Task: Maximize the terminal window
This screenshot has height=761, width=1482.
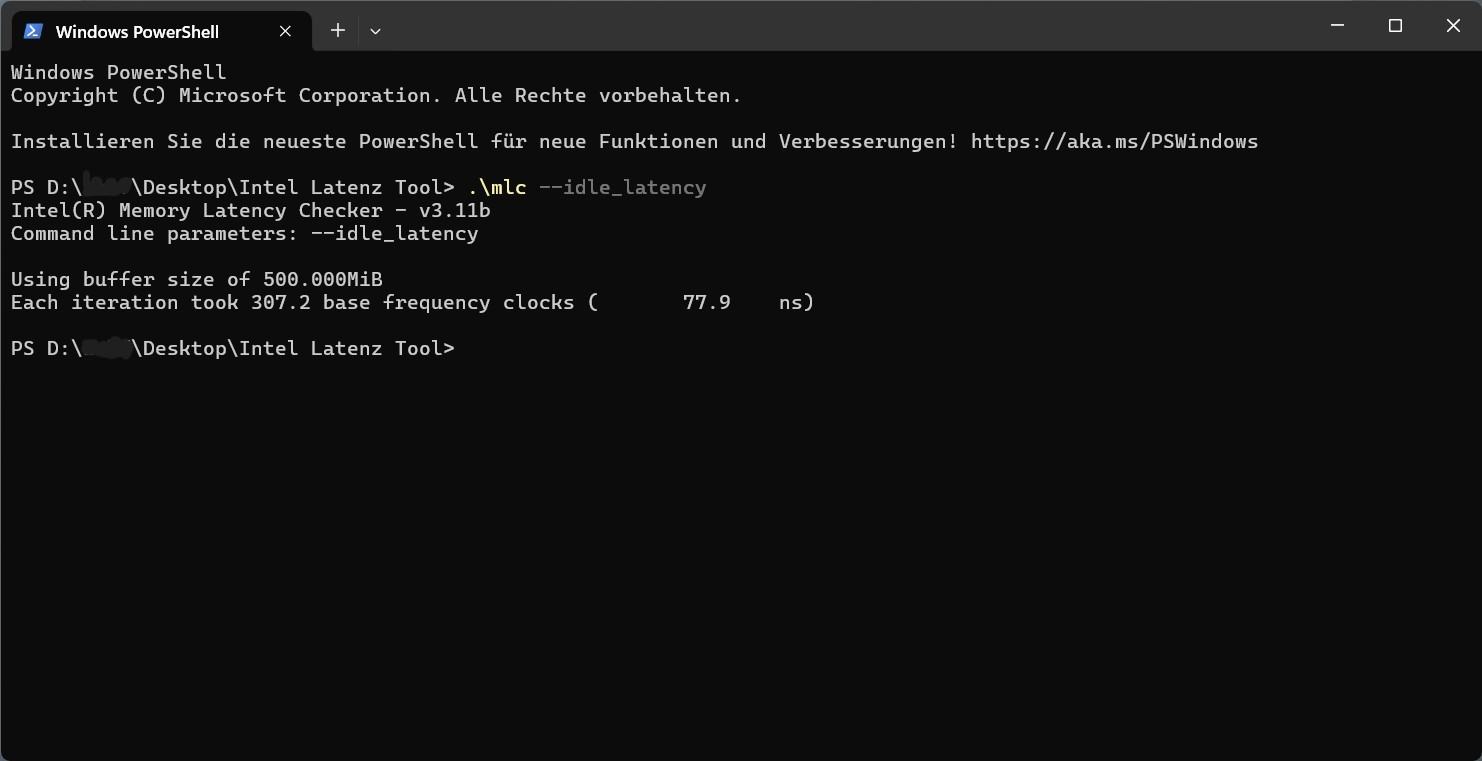Action: 1395,26
